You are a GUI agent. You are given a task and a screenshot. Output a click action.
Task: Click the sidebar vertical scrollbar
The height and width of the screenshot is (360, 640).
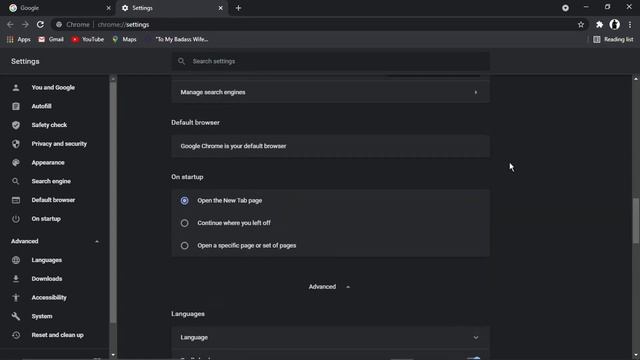pyautogui.click(x=113, y=202)
